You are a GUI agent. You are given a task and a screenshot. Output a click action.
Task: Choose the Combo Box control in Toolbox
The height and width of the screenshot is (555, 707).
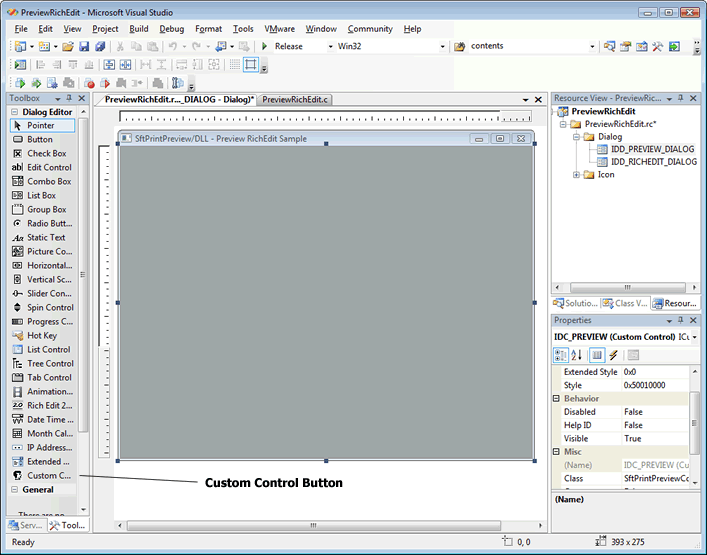click(48, 182)
